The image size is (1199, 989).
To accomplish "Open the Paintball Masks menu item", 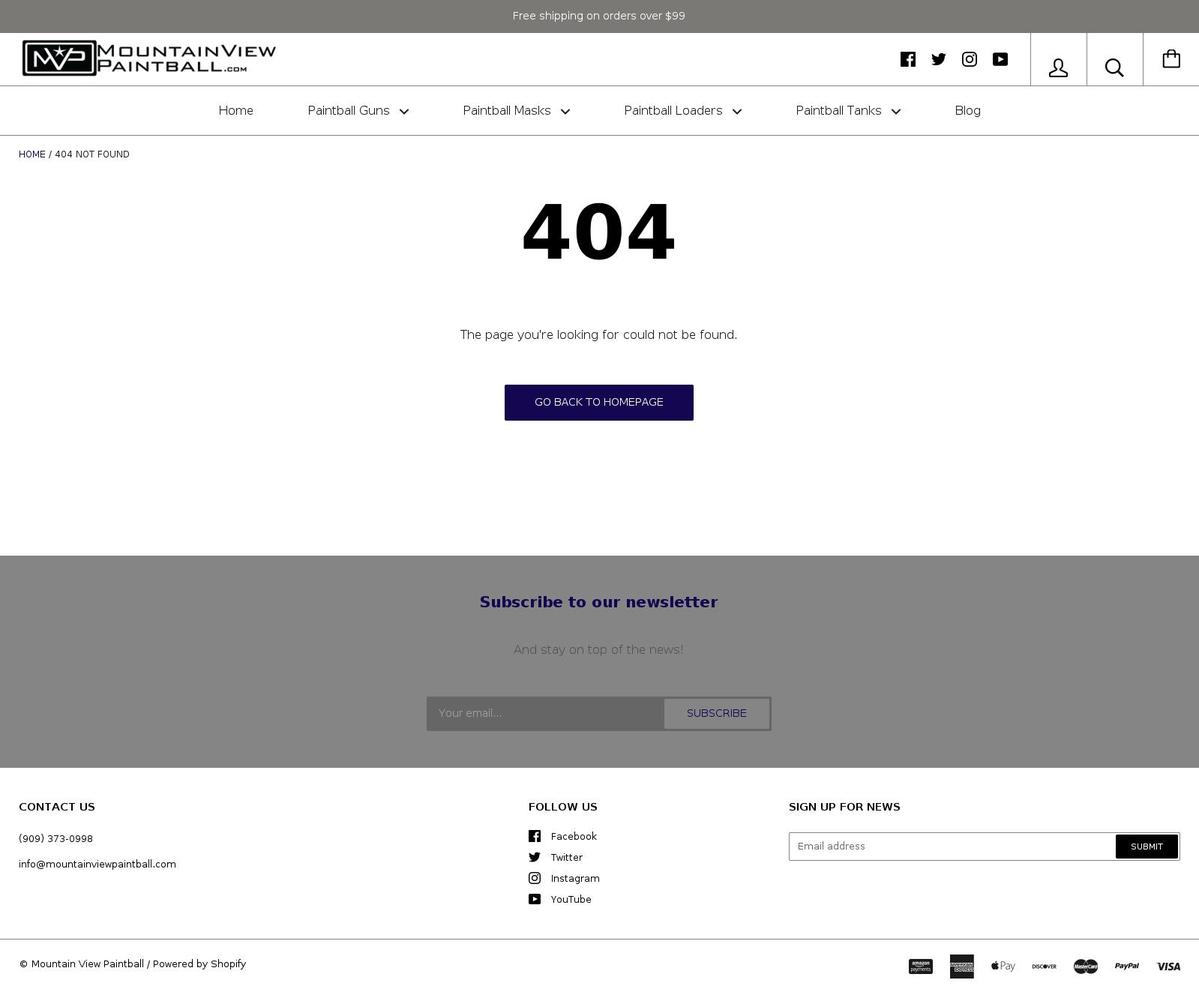I will coord(507,111).
